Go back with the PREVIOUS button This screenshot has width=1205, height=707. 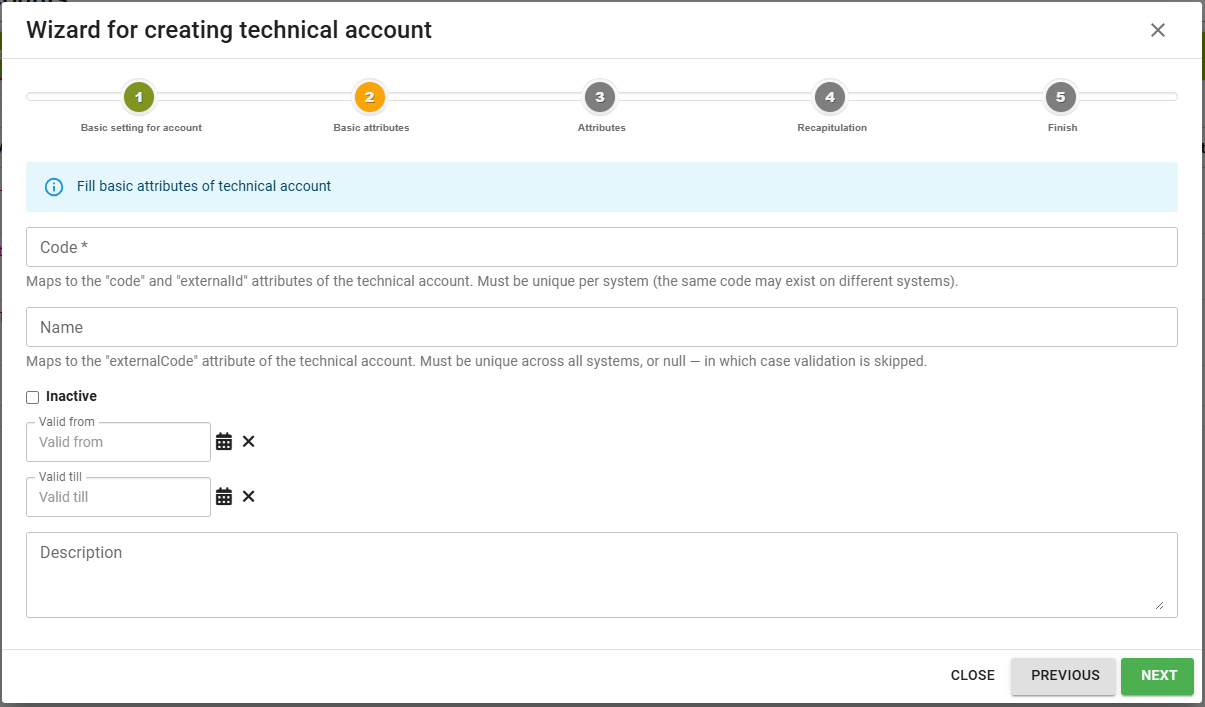pyautogui.click(x=1065, y=676)
